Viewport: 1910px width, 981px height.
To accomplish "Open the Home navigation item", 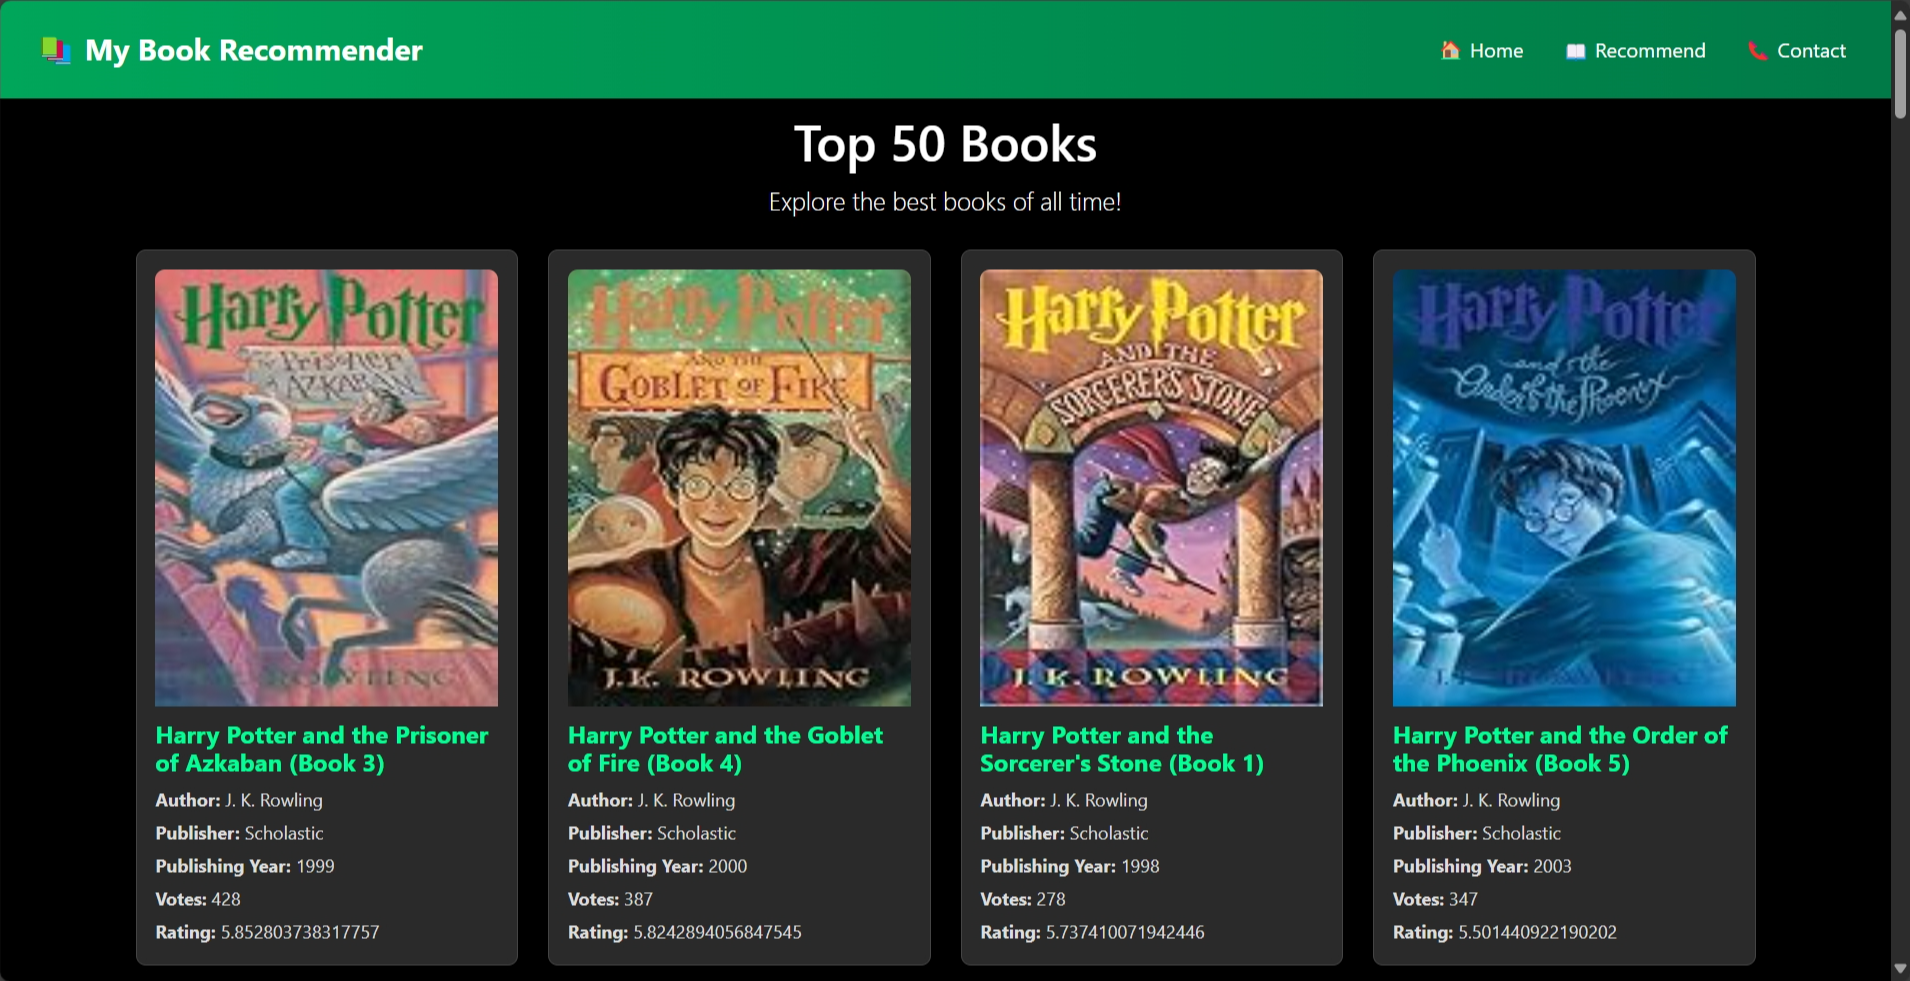I will tap(1496, 51).
